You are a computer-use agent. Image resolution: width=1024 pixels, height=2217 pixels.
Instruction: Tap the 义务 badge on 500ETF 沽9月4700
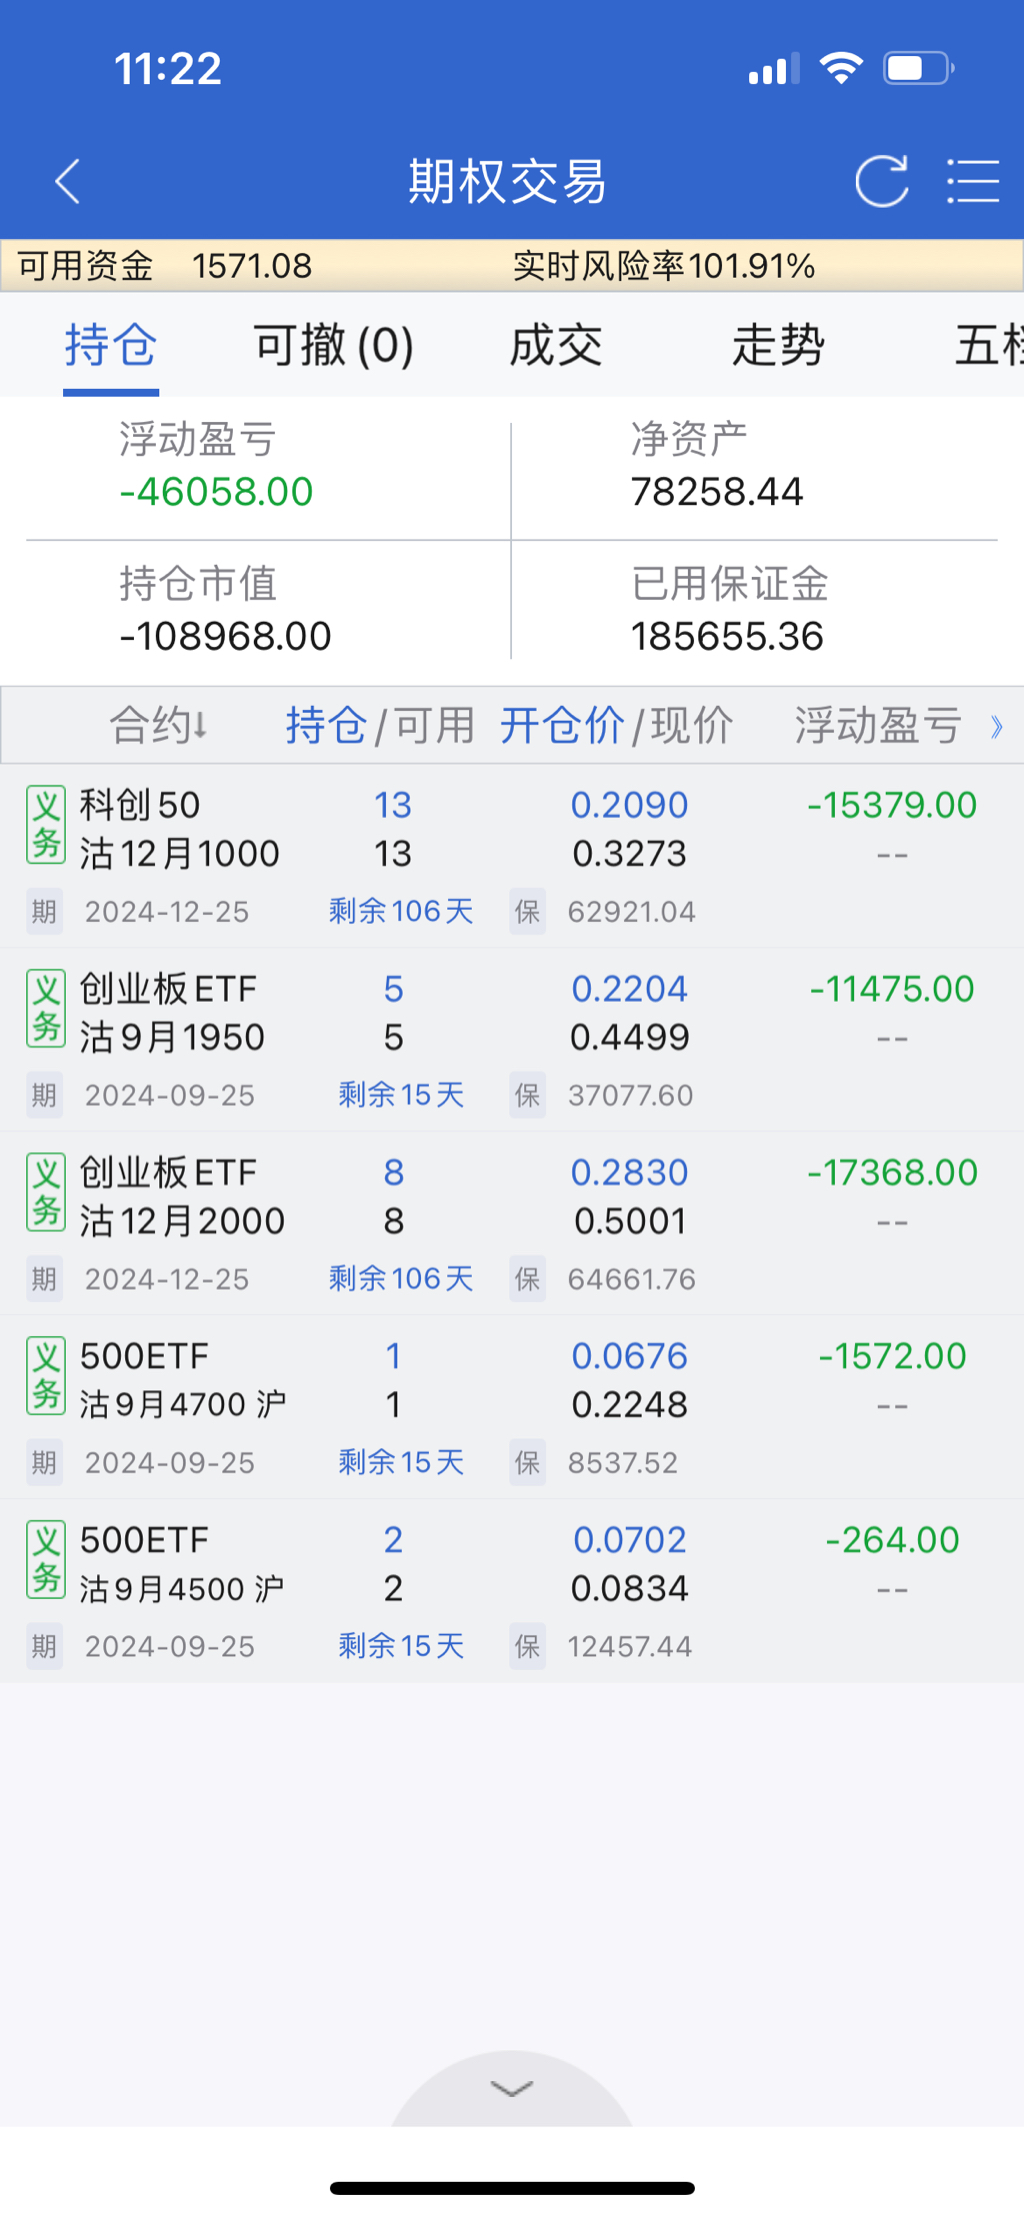46,1376
